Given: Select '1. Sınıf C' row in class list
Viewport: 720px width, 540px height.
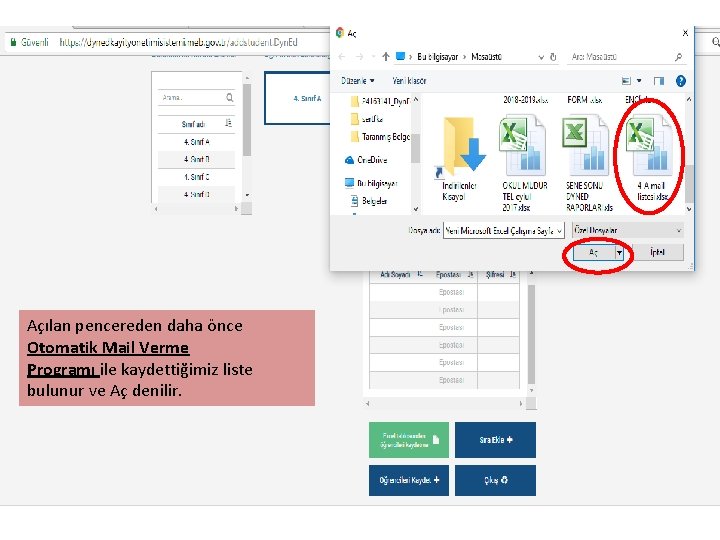Looking at the screenshot, I should [197, 177].
